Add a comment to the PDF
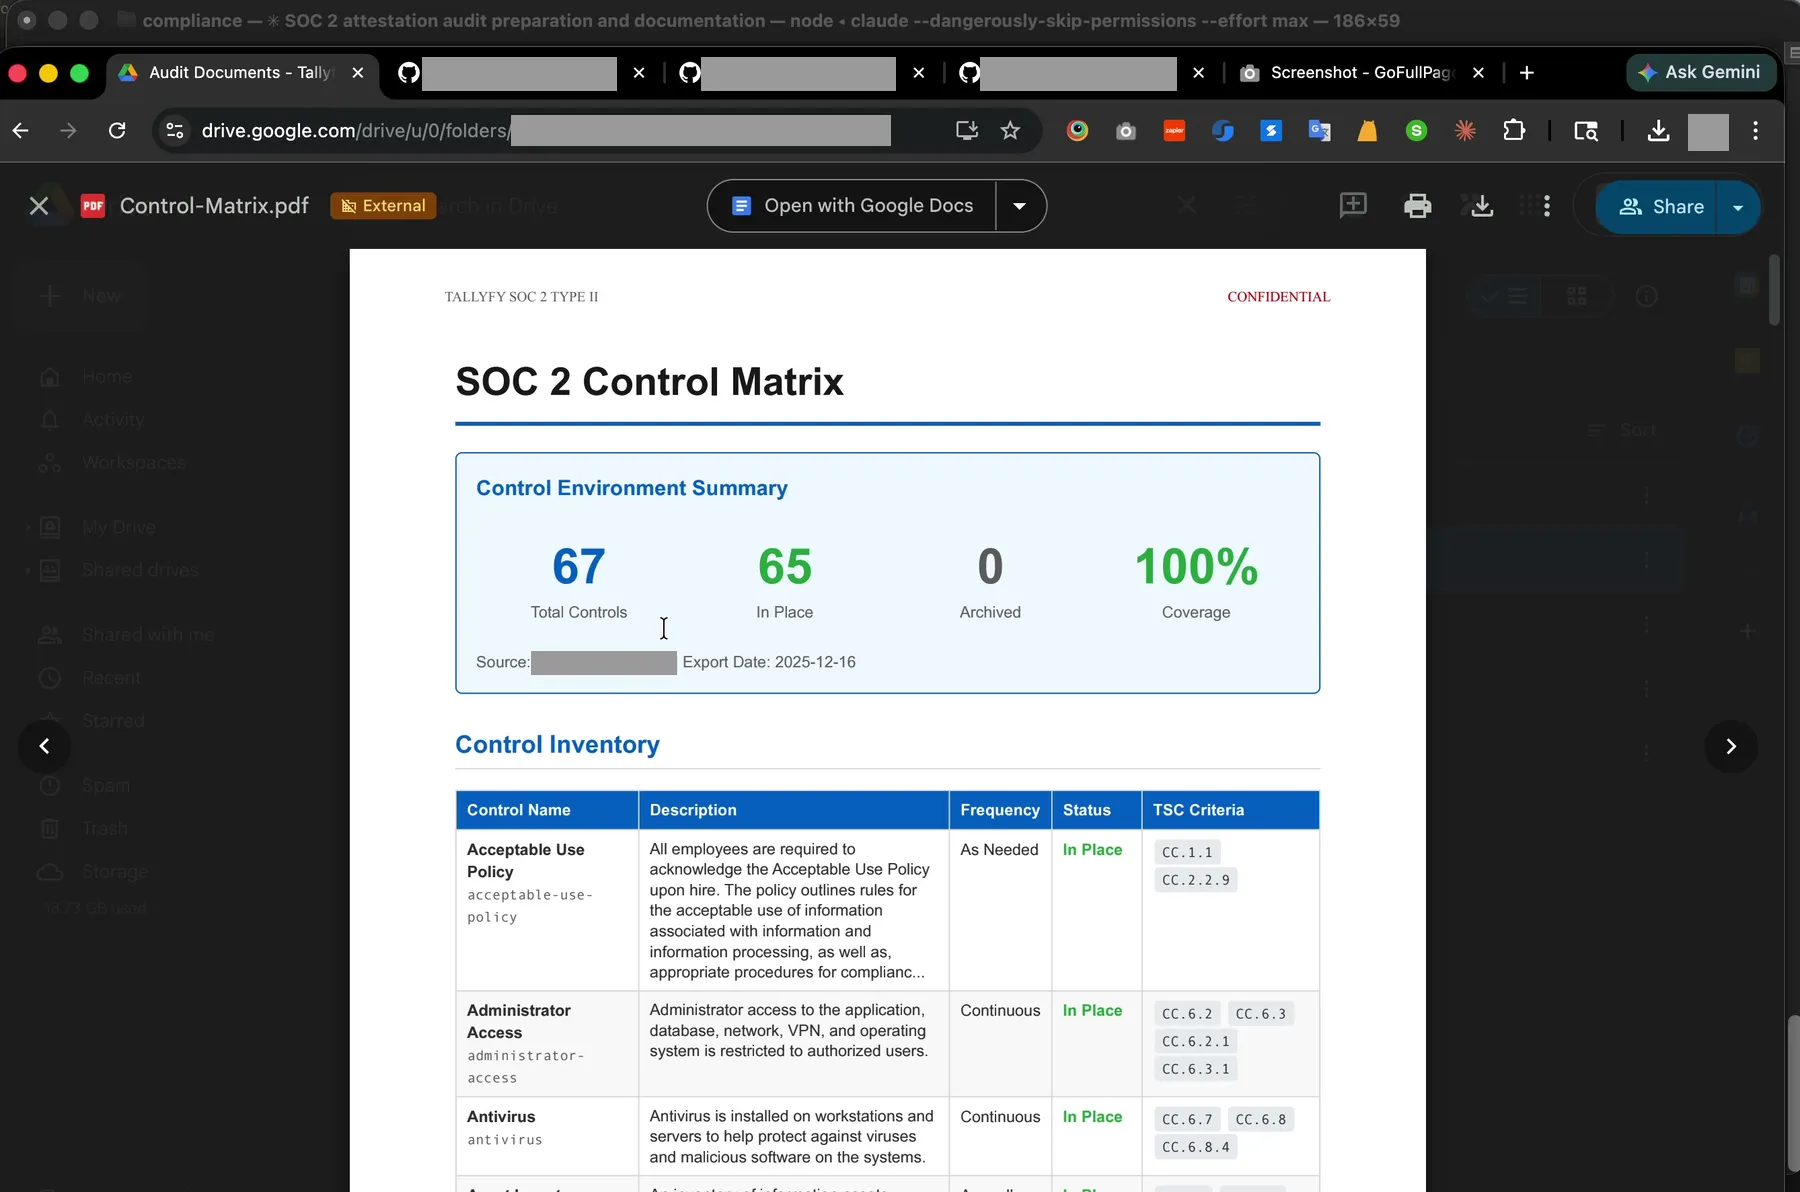Image resolution: width=1800 pixels, height=1192 pixels. (1353, 206)
